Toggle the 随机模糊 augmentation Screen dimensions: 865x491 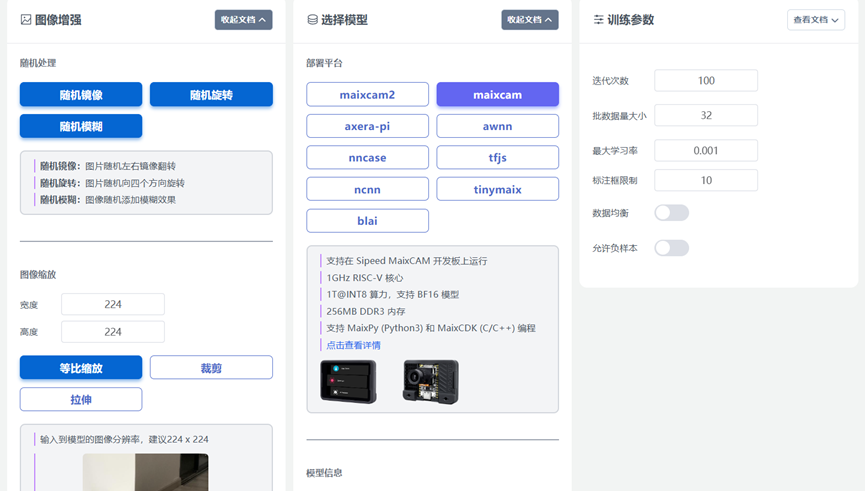click(x=81, y=126)
